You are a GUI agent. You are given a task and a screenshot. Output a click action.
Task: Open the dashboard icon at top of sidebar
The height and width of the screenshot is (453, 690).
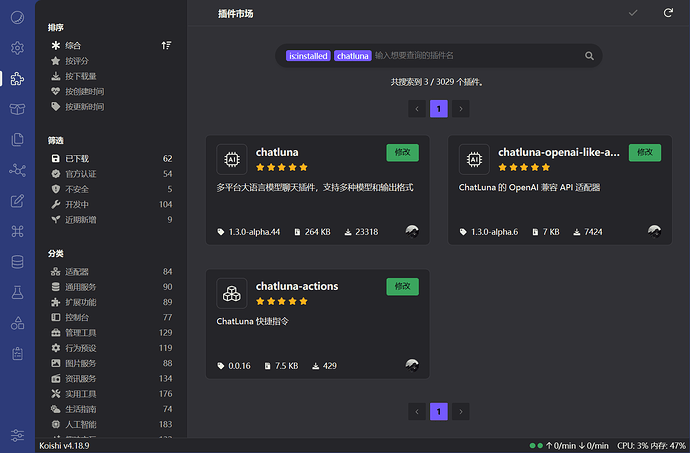[x=17, y=17]
